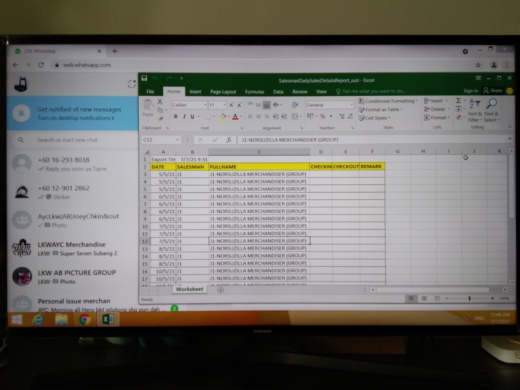Select the Worksheet sheet tab
The height and width of the screenshot is (390, 520).
(x=189, y=289)
